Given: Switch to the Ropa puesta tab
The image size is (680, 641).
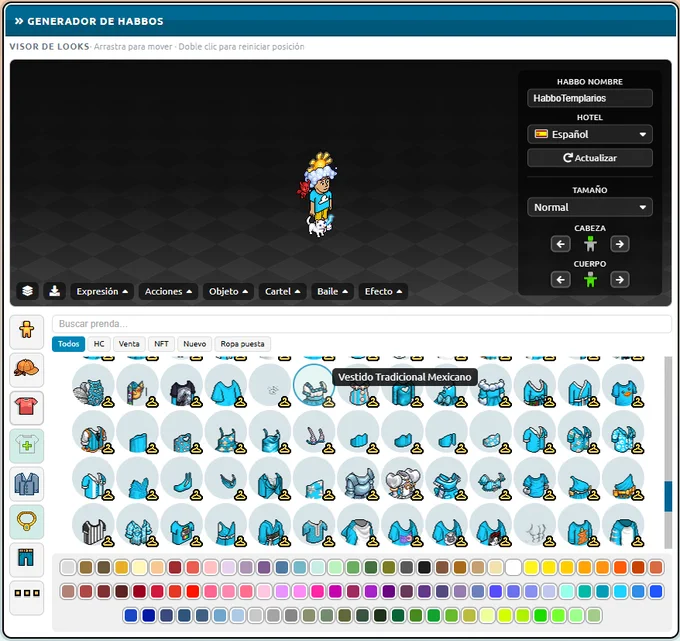Looking at the screenshot, I should [242, 344].
